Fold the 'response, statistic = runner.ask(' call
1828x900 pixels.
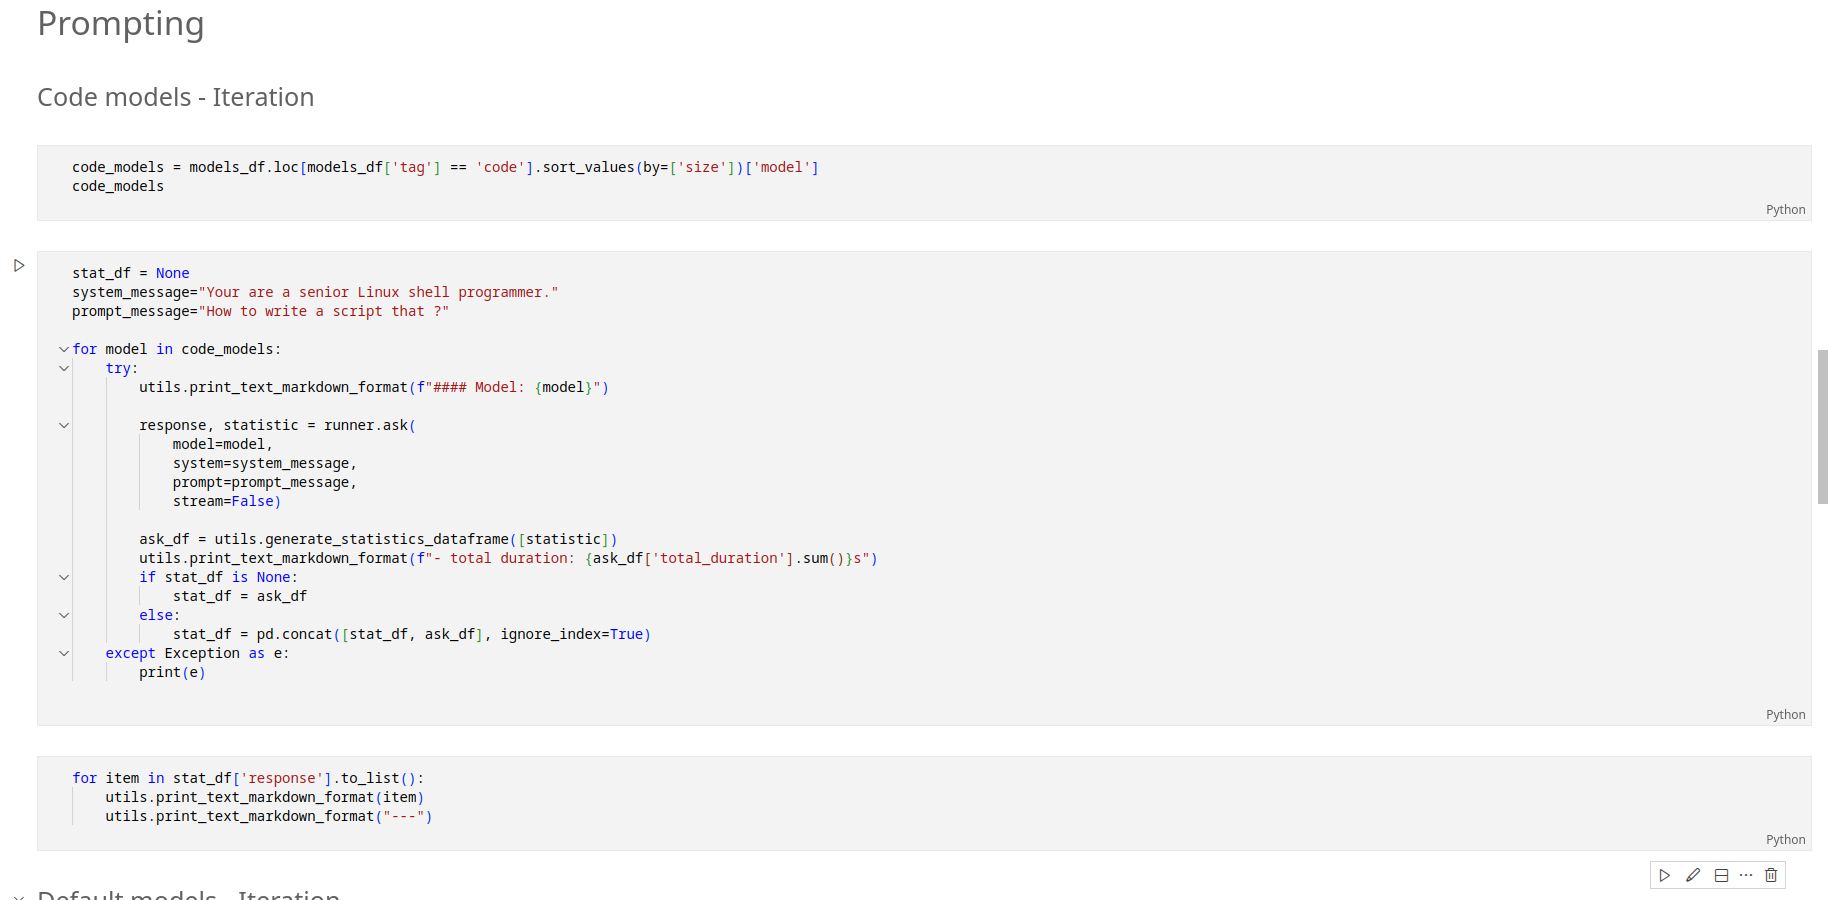click(64, 425)
